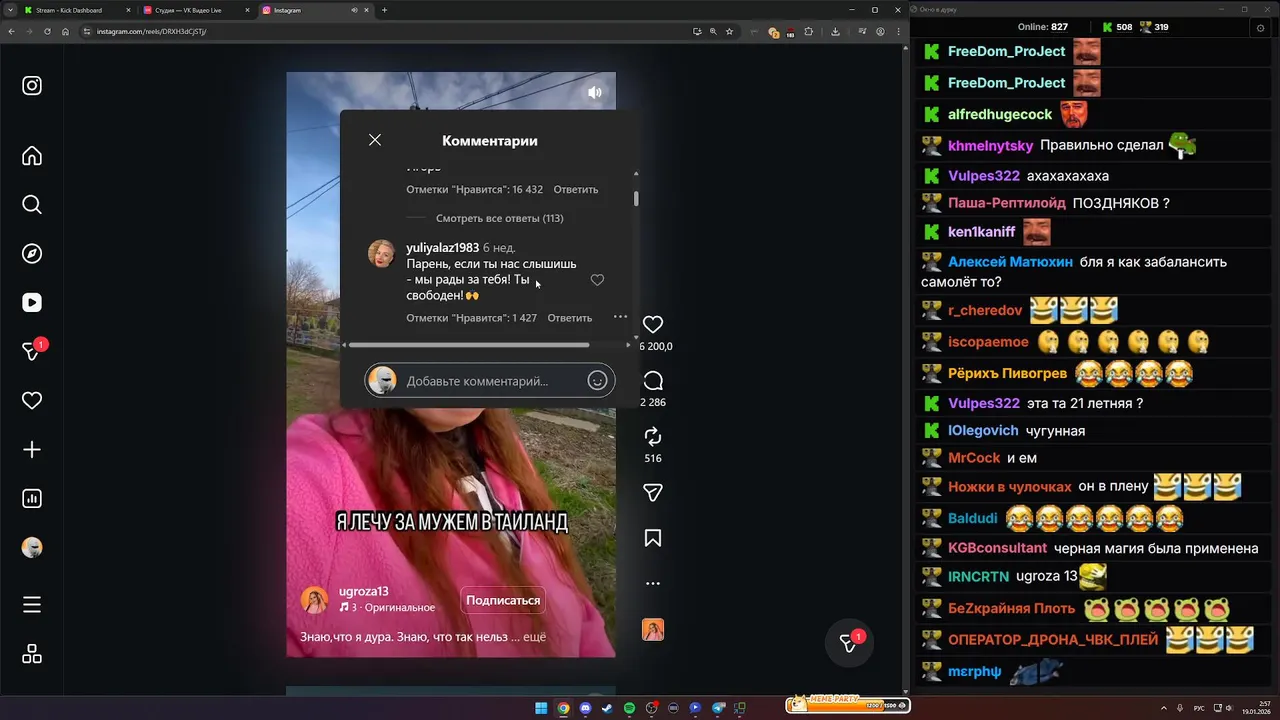1280x720 pixels.
Task: Like the reel with heart icon
Action: coord(653,324)
